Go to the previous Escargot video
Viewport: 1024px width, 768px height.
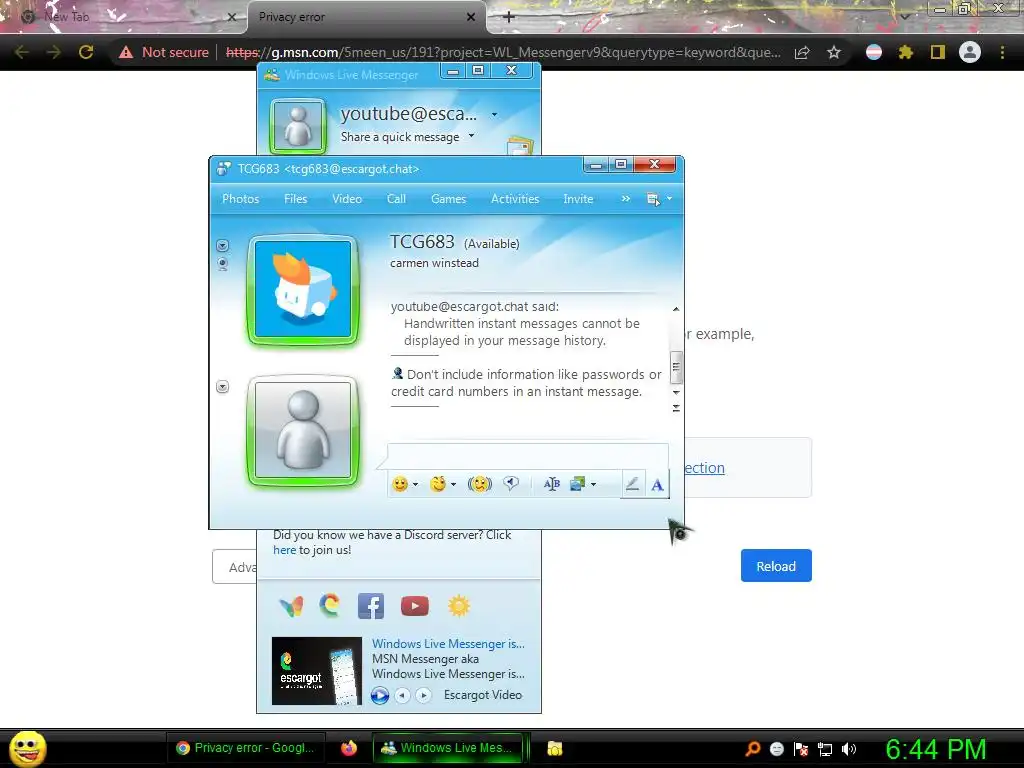(402, 696)
